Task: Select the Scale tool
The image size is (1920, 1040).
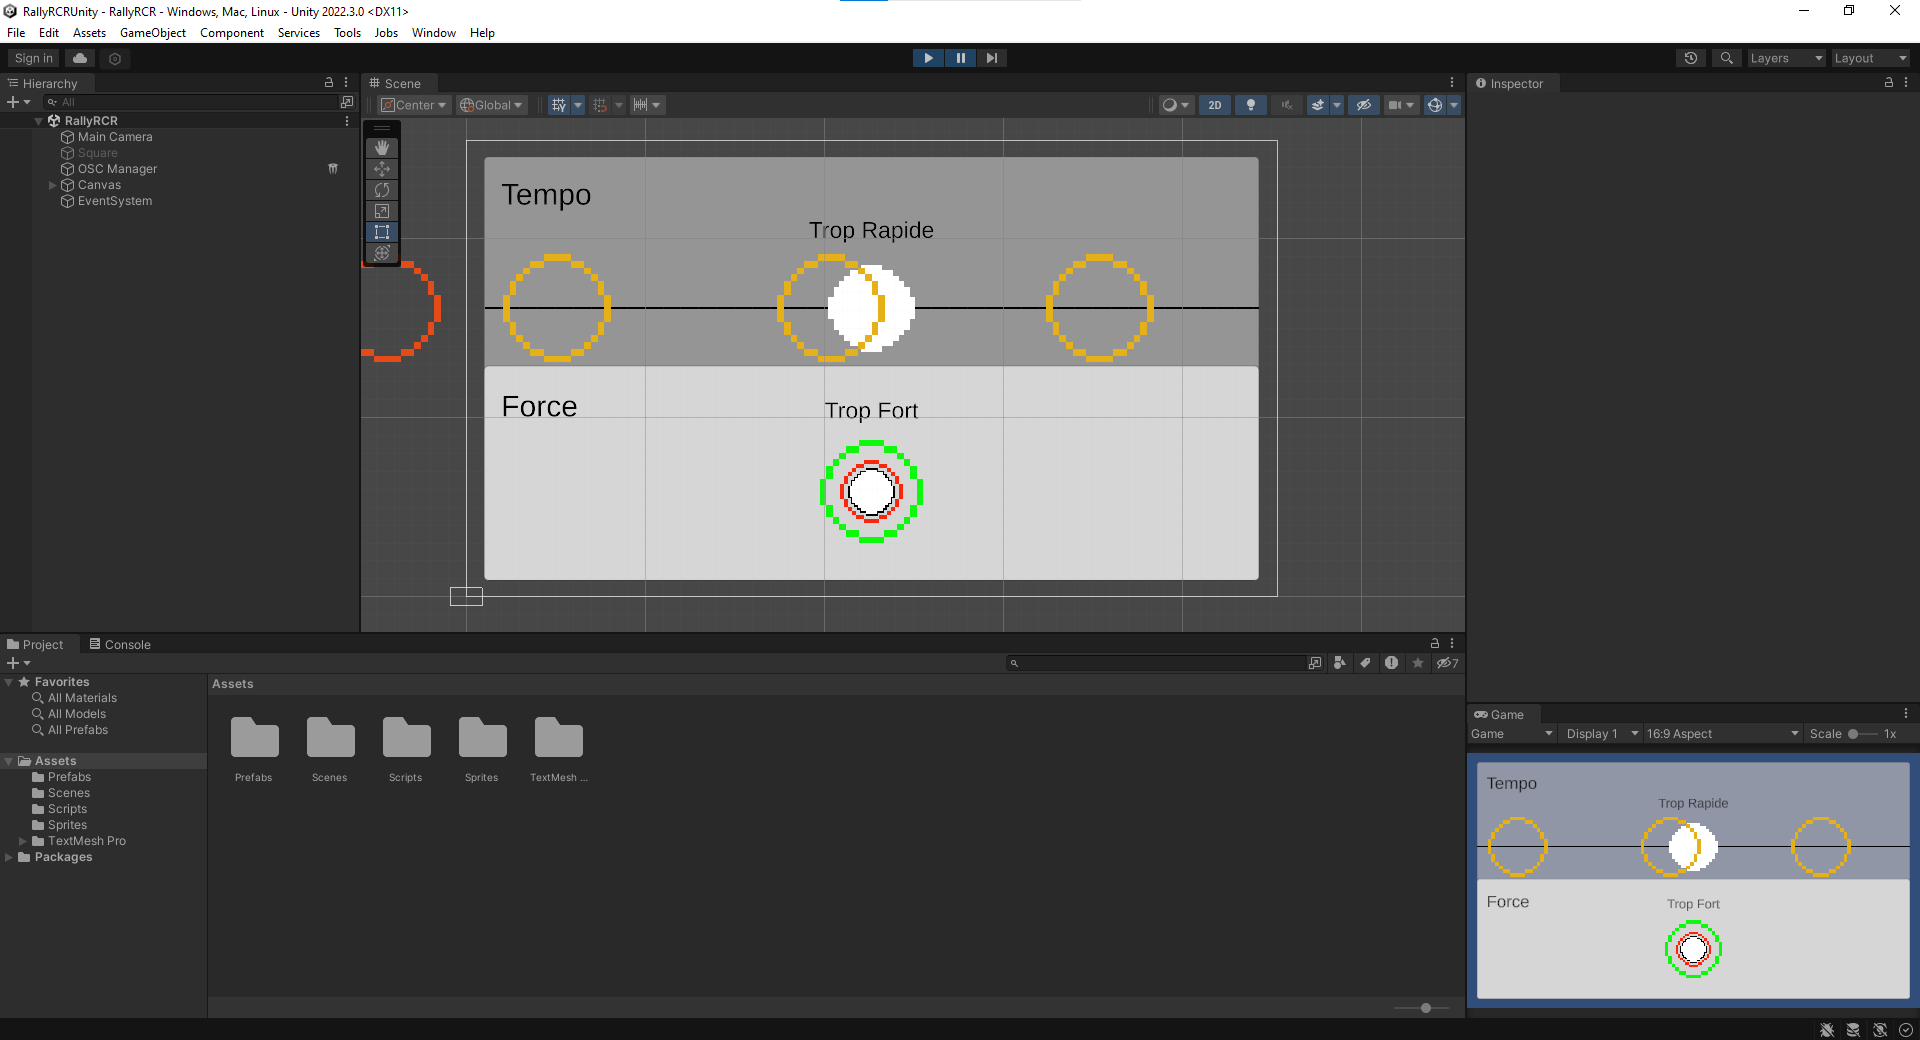Action: (x=382, y=211)
